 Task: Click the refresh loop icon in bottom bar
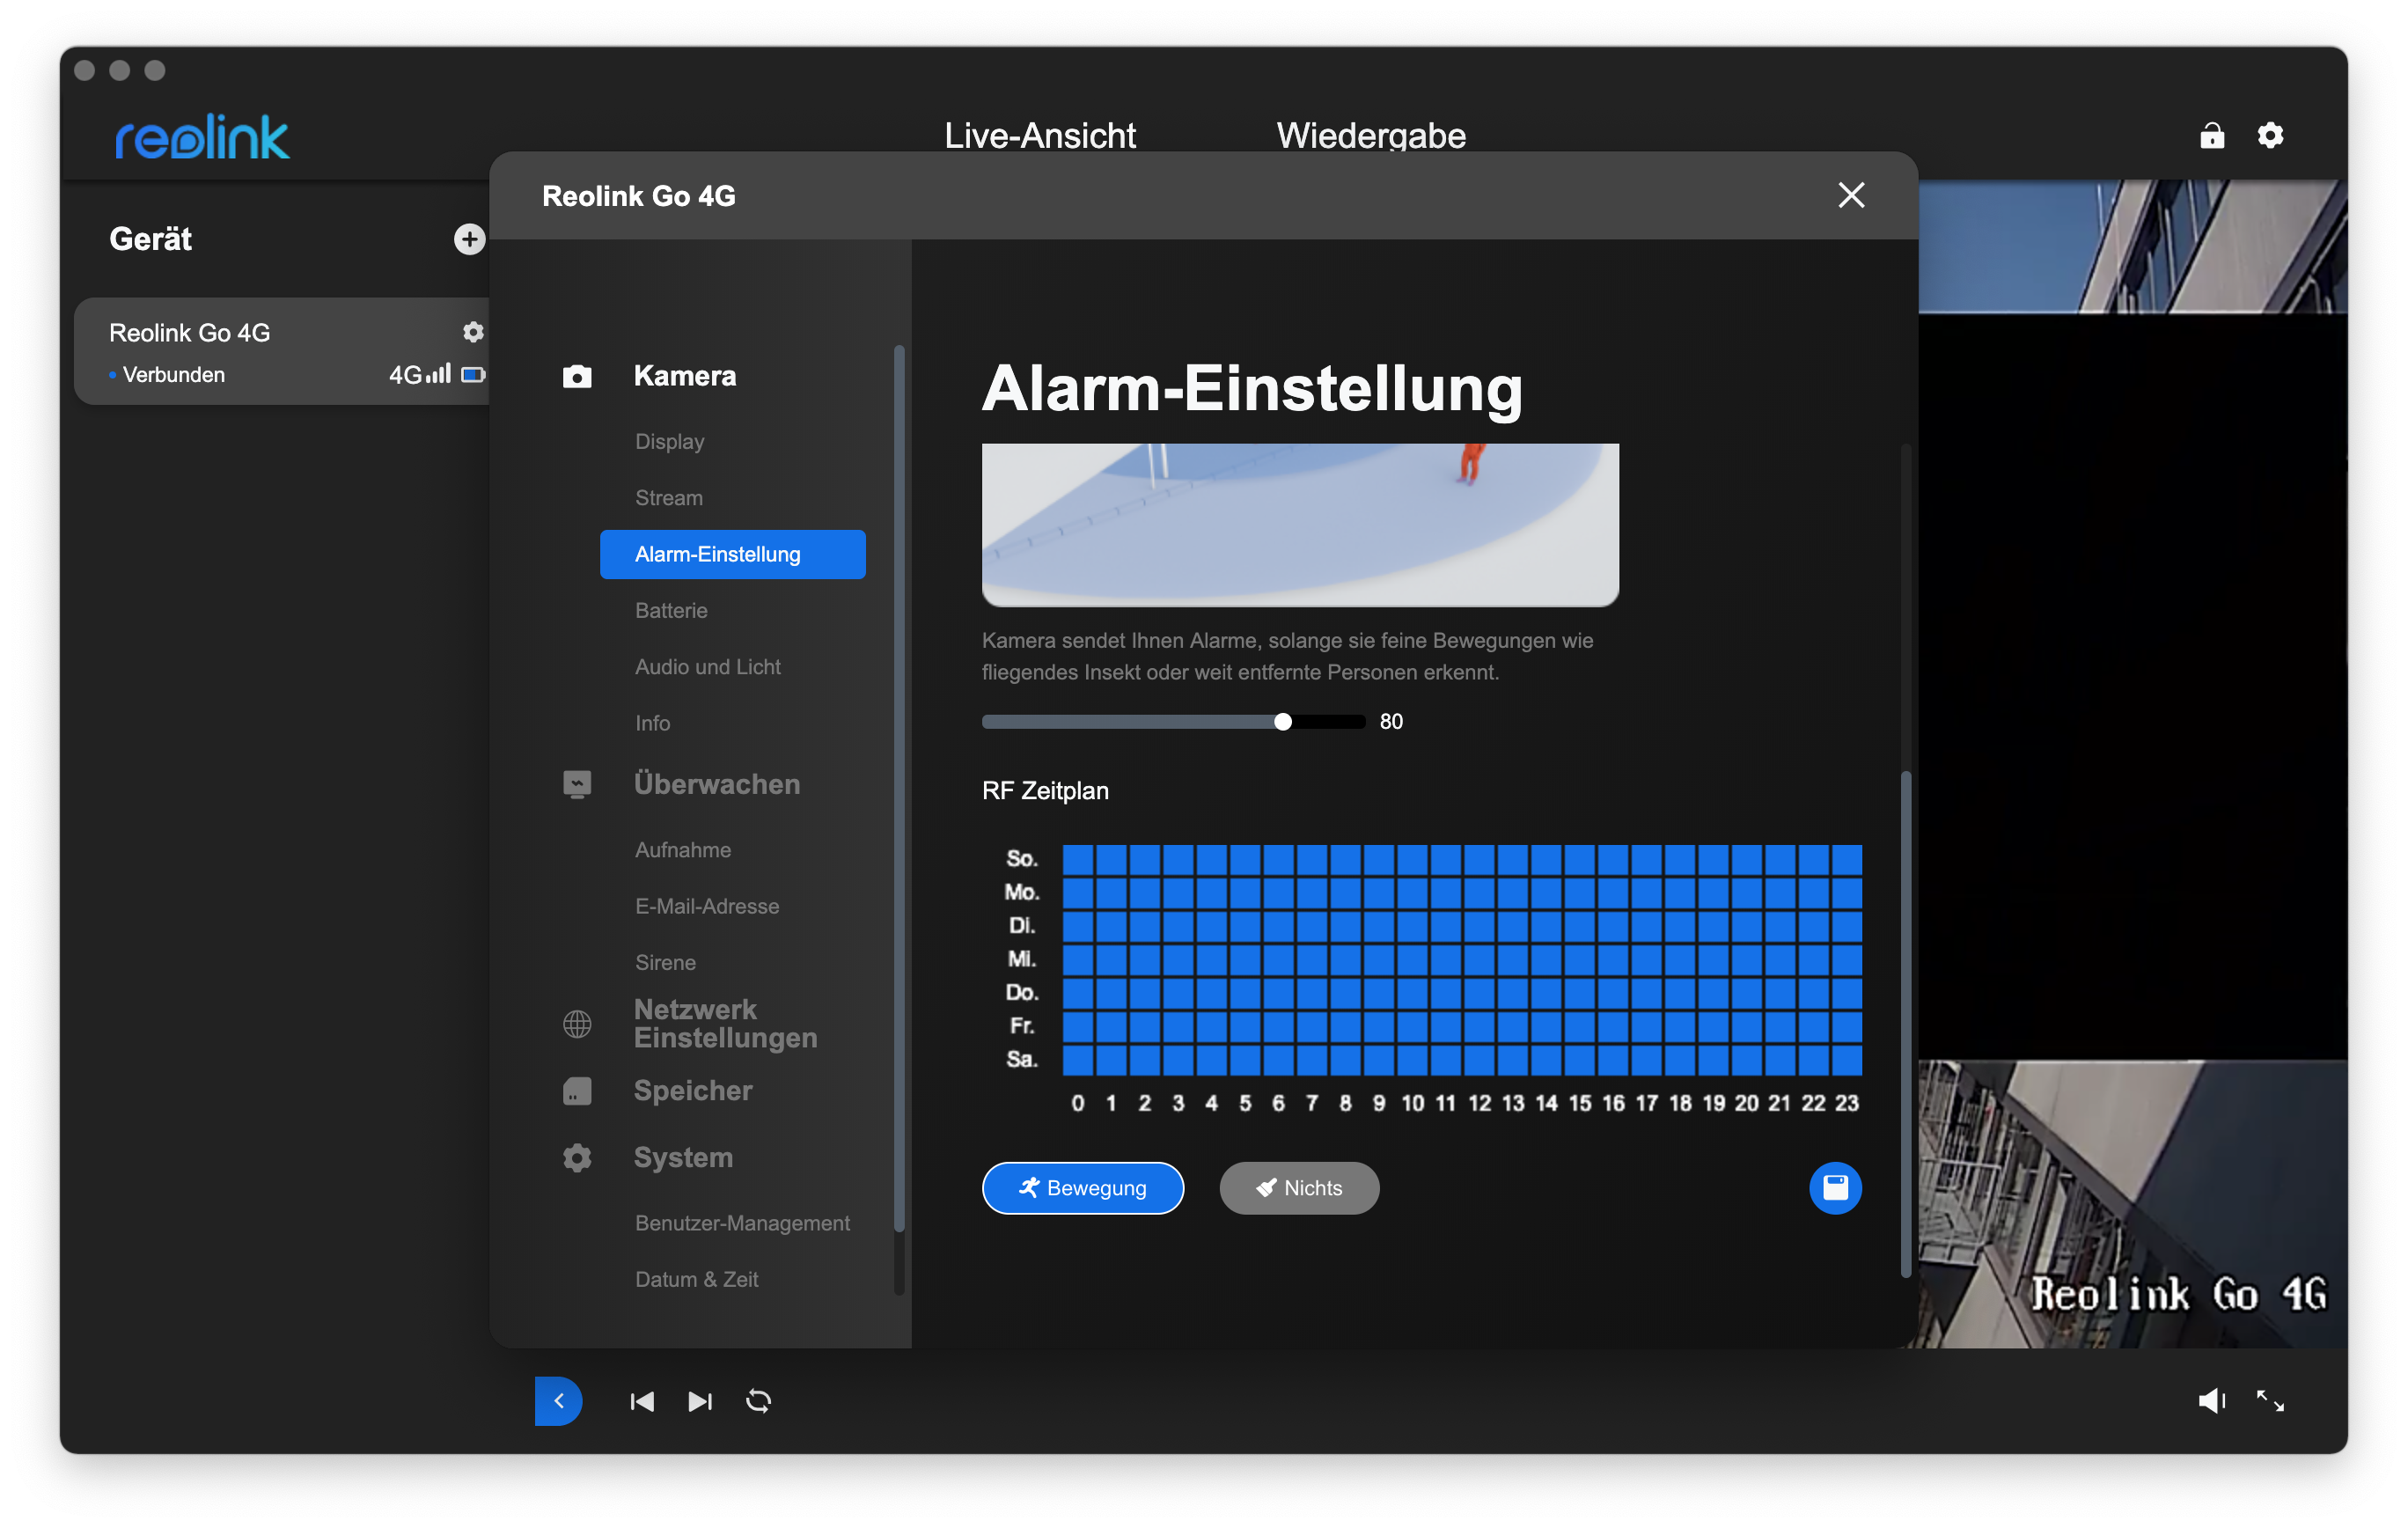[758, 1401]
